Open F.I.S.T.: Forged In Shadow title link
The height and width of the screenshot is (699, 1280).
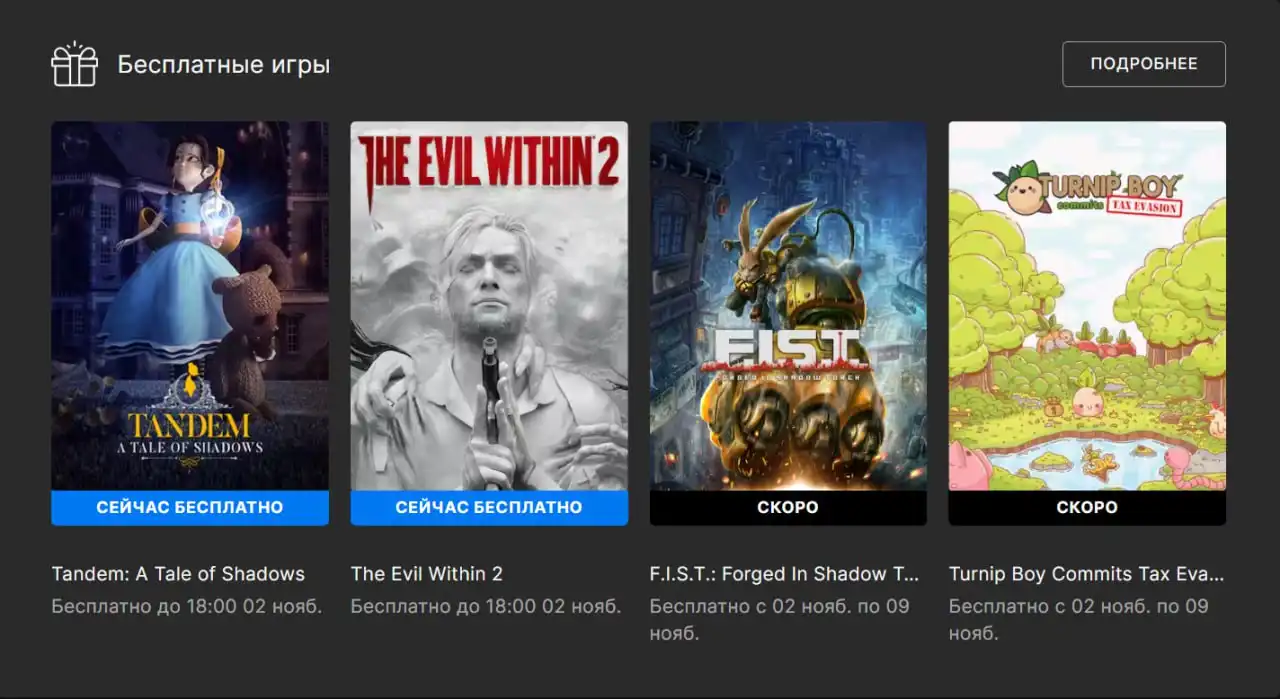pos(784,574)
